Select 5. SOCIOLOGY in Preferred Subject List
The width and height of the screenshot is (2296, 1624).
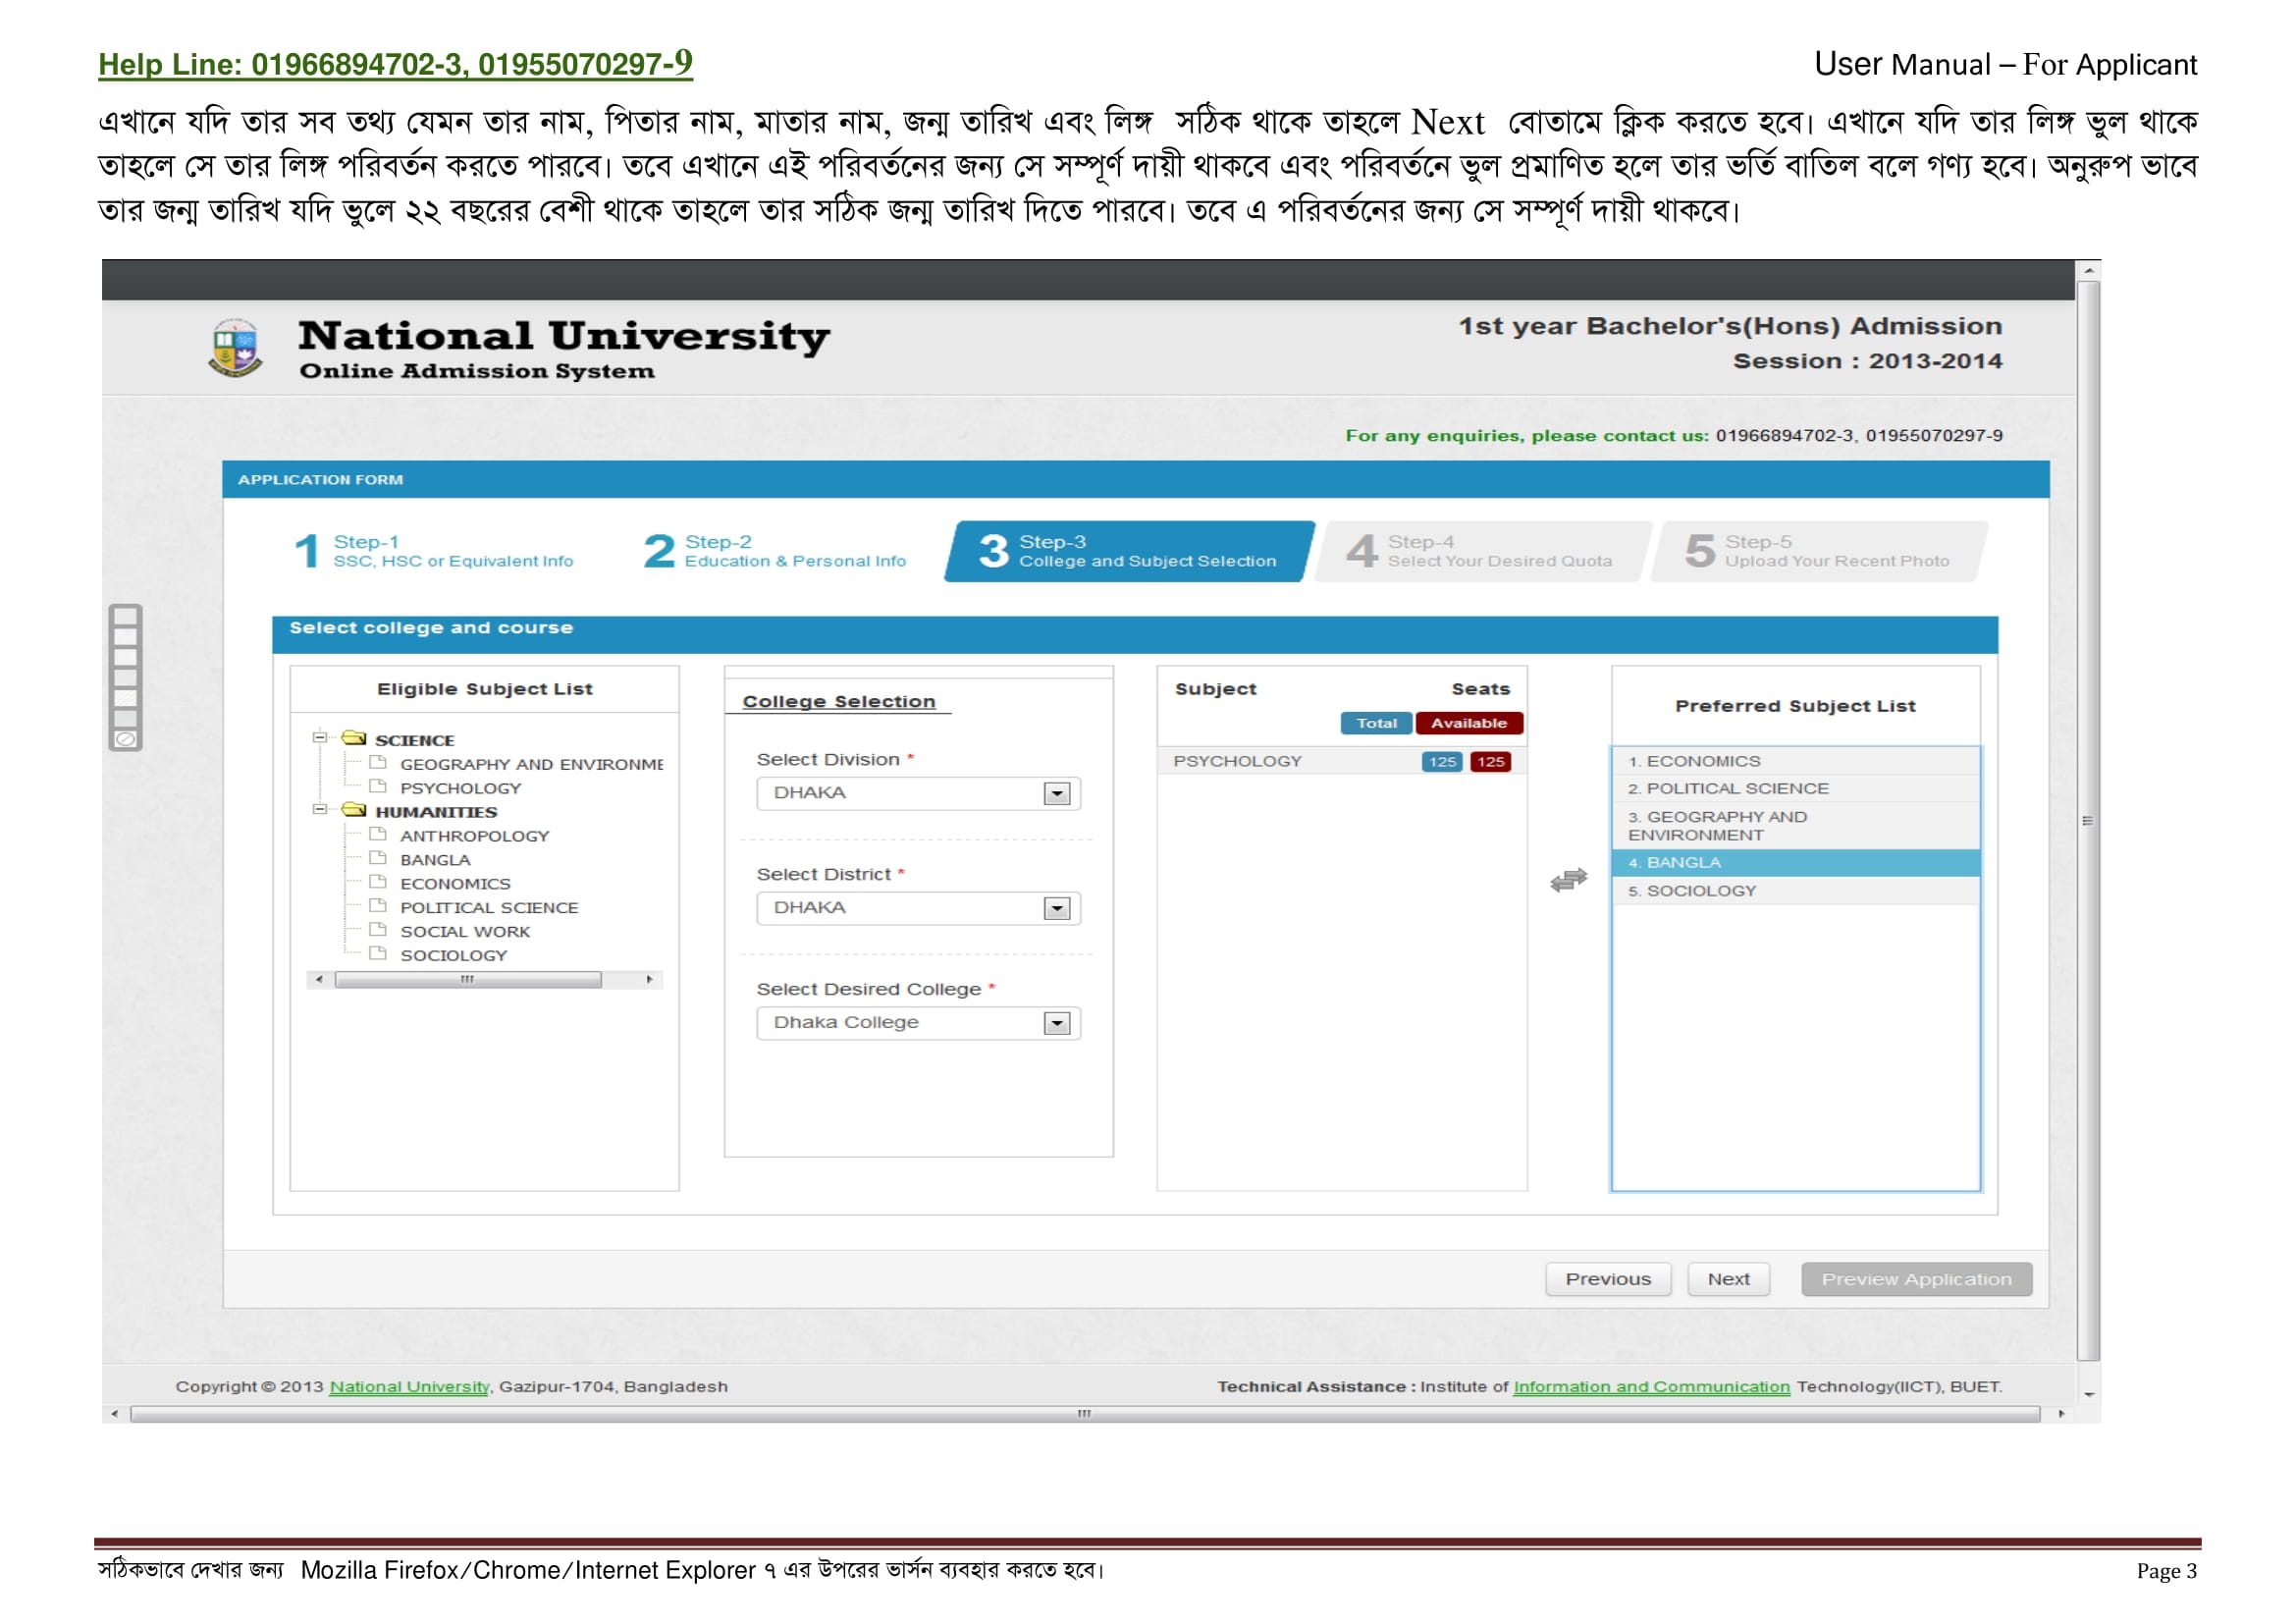1795,891
